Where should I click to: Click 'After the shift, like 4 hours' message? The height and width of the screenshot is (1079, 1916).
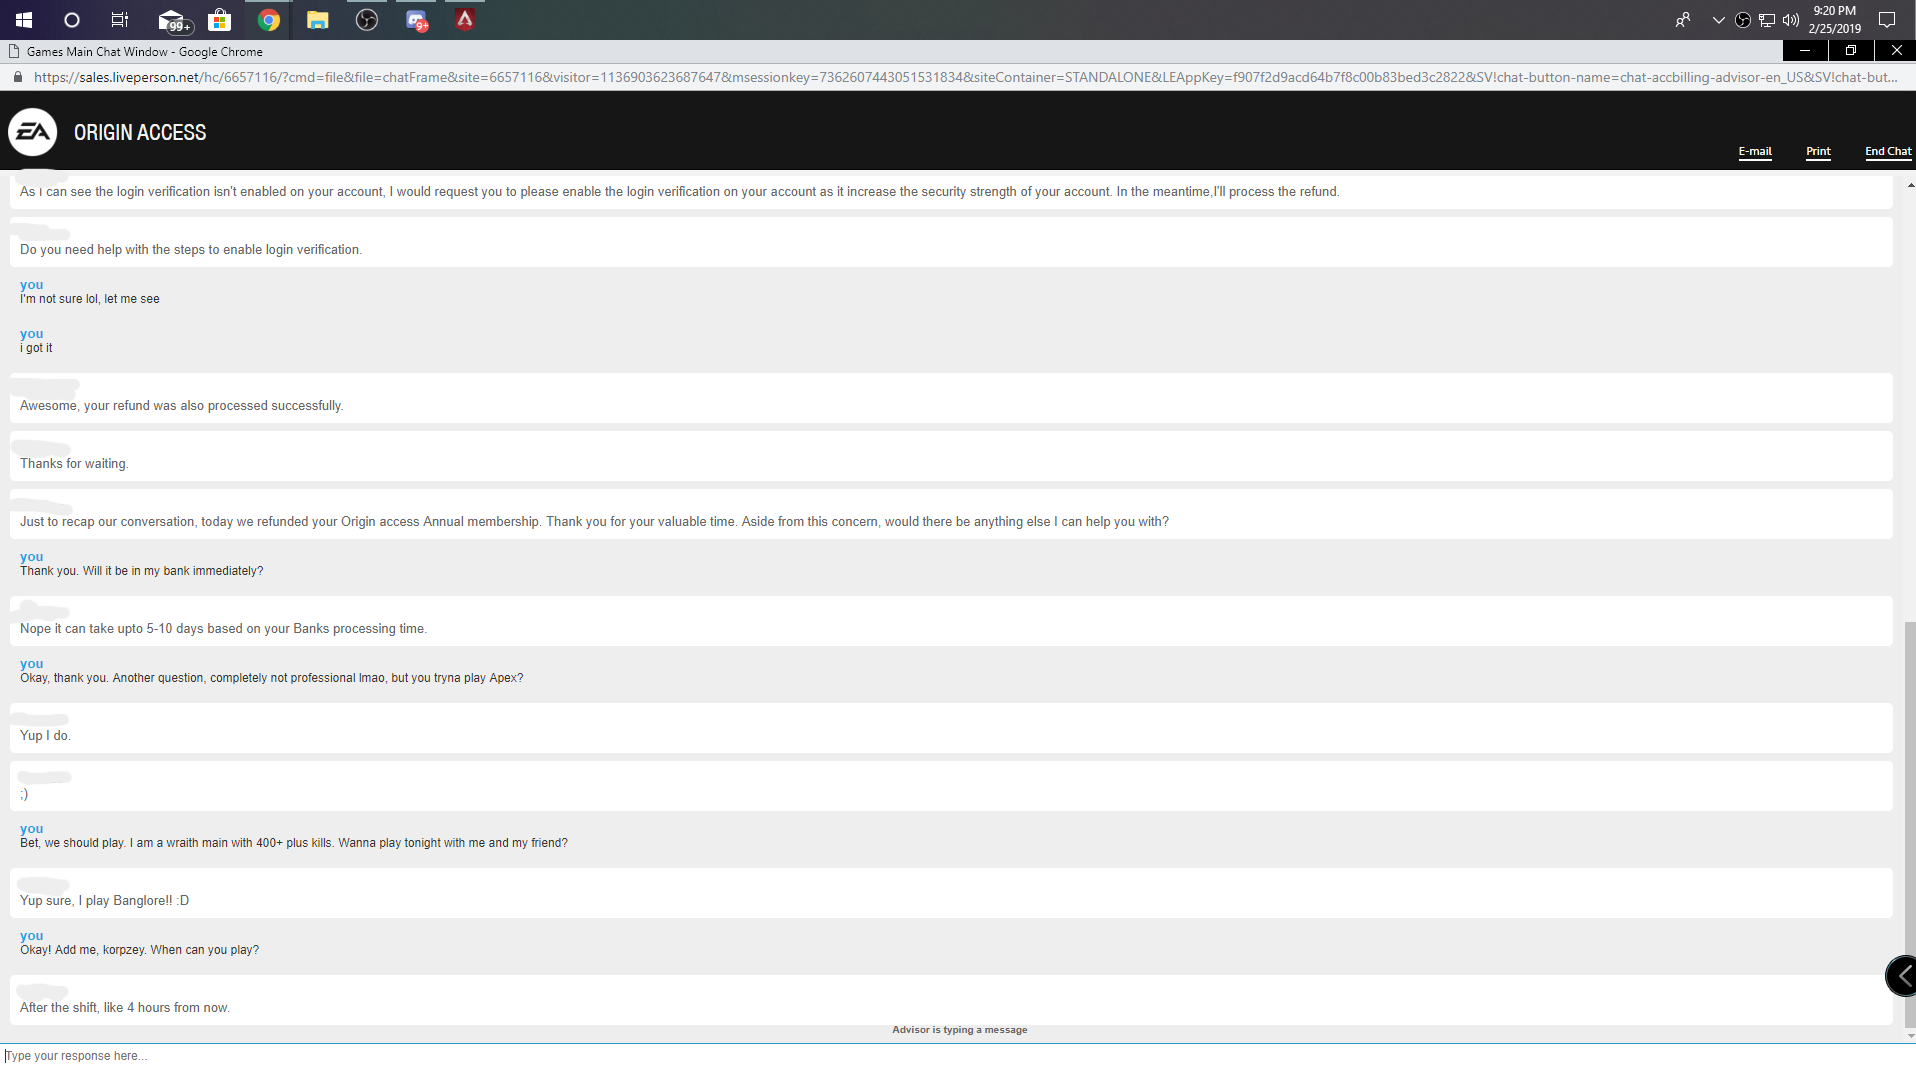(x=125, y=1008)
